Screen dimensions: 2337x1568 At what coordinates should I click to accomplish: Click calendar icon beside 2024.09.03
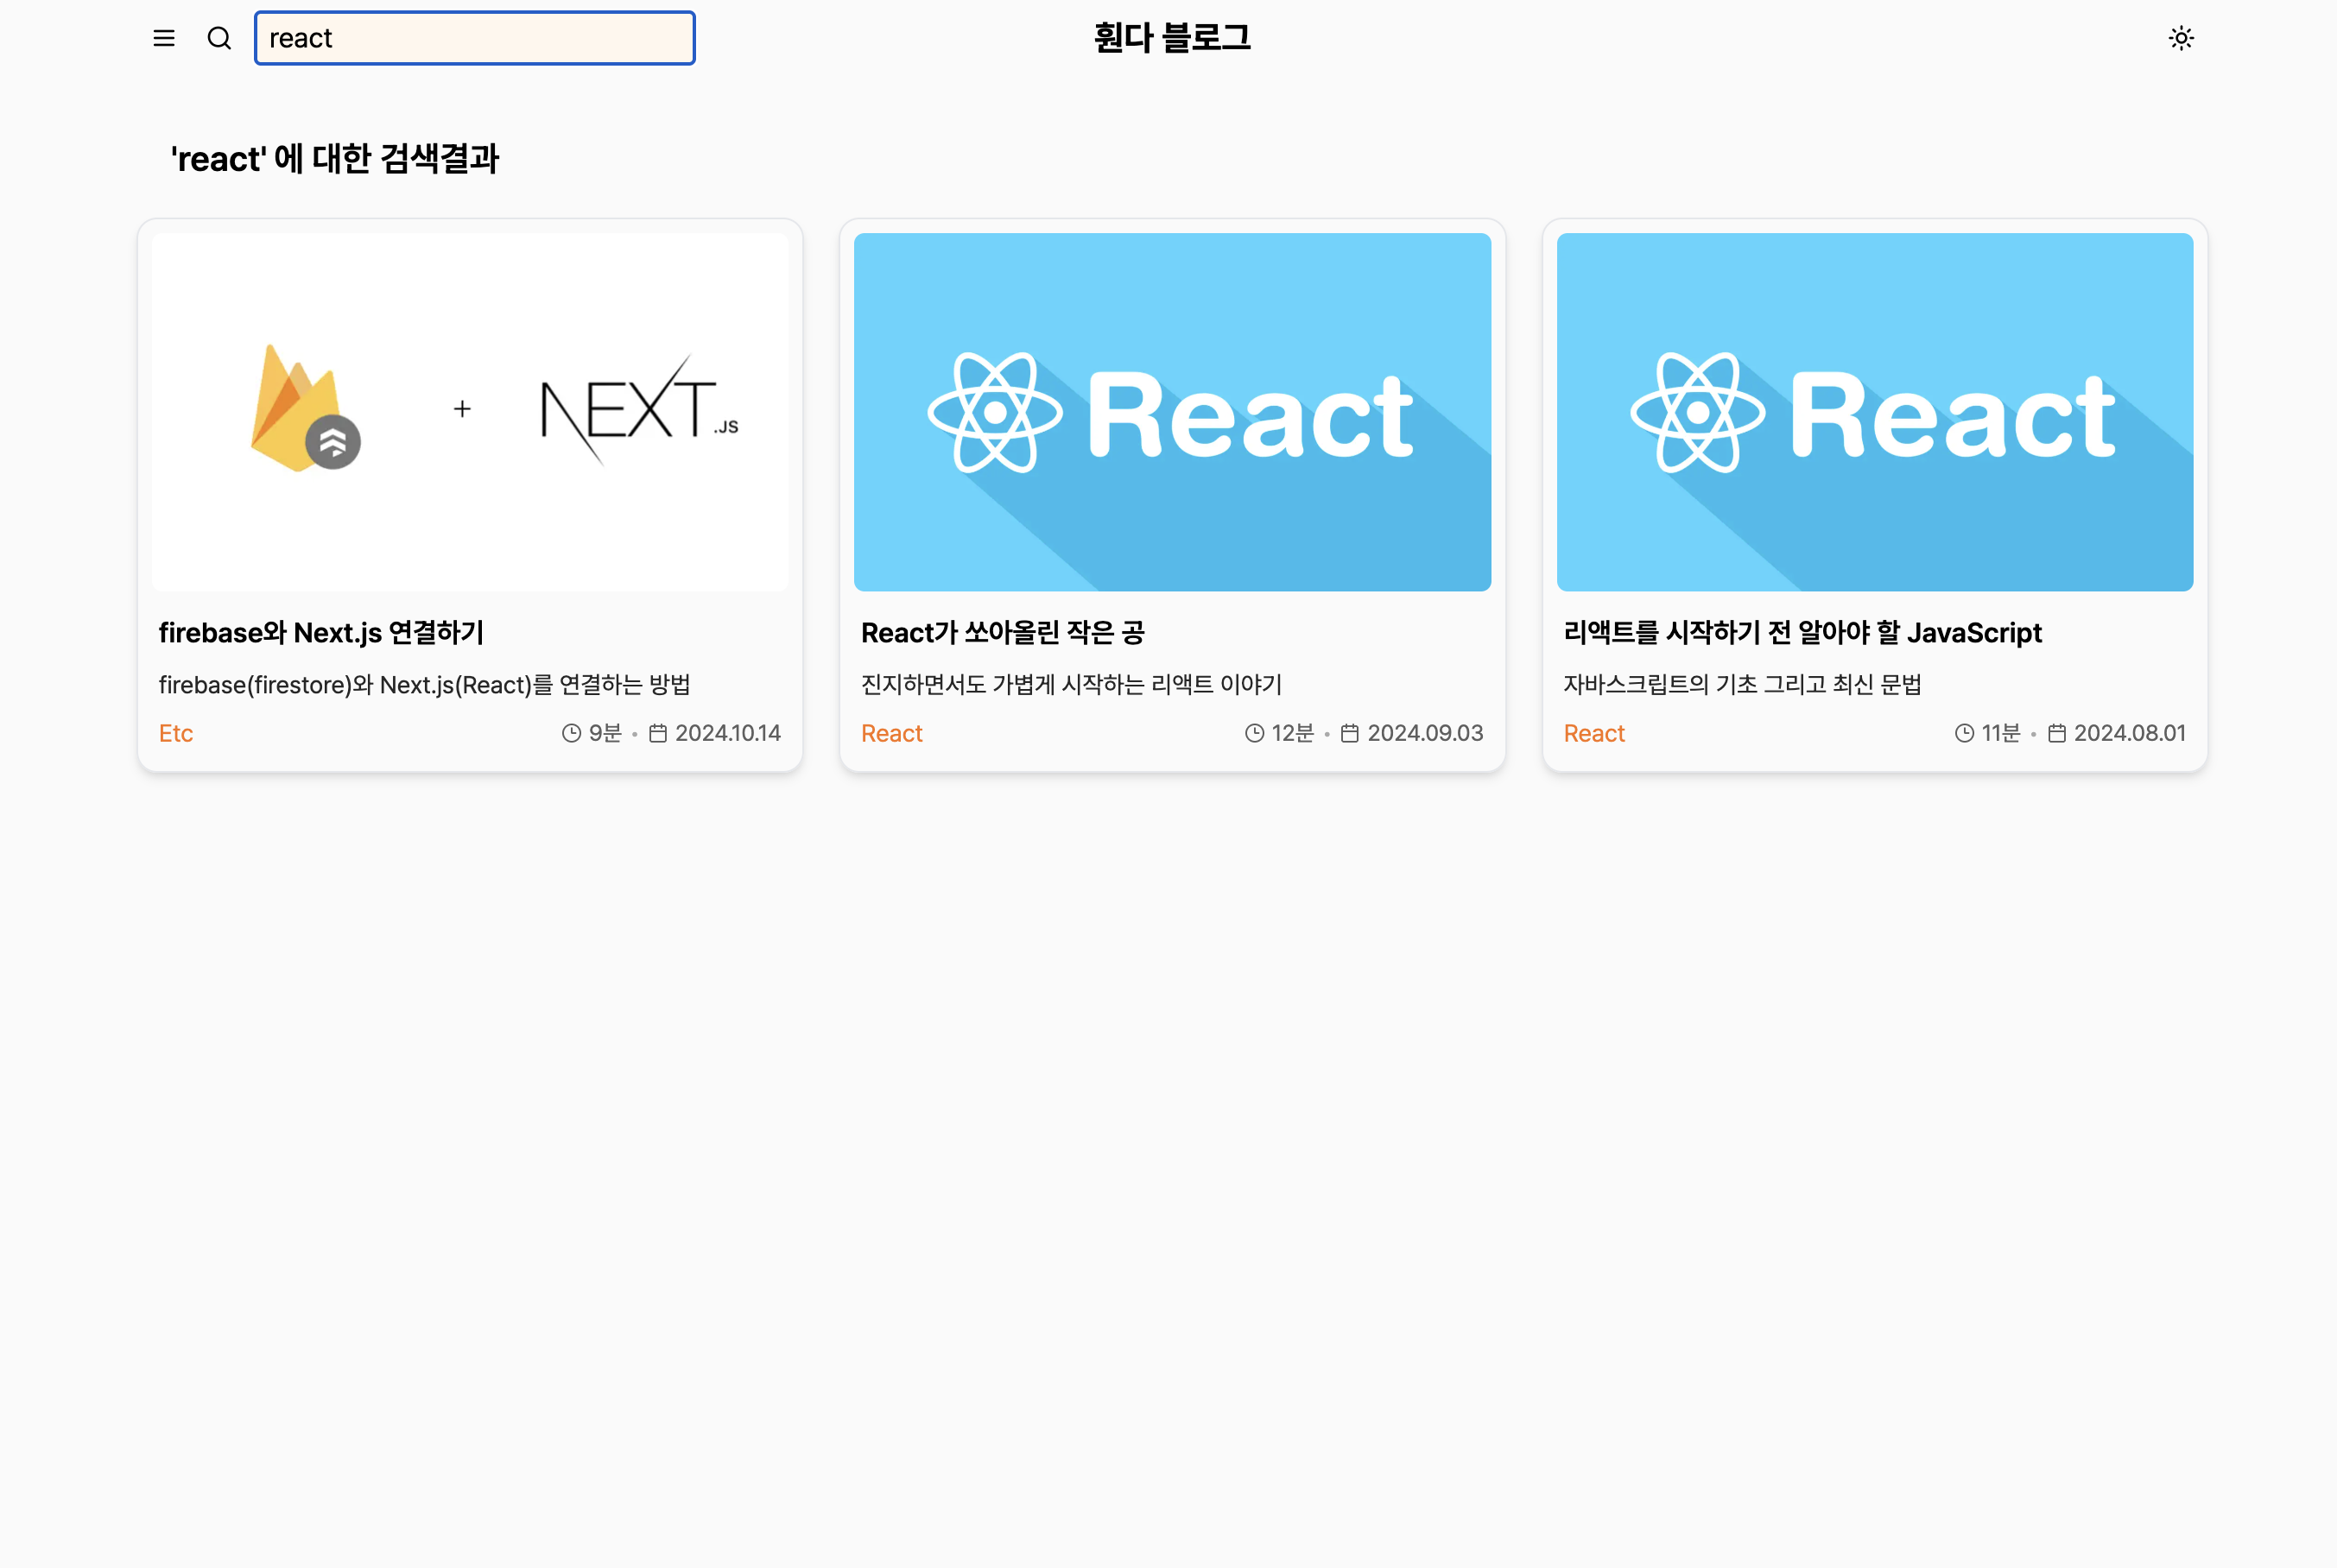(1350, 733)
